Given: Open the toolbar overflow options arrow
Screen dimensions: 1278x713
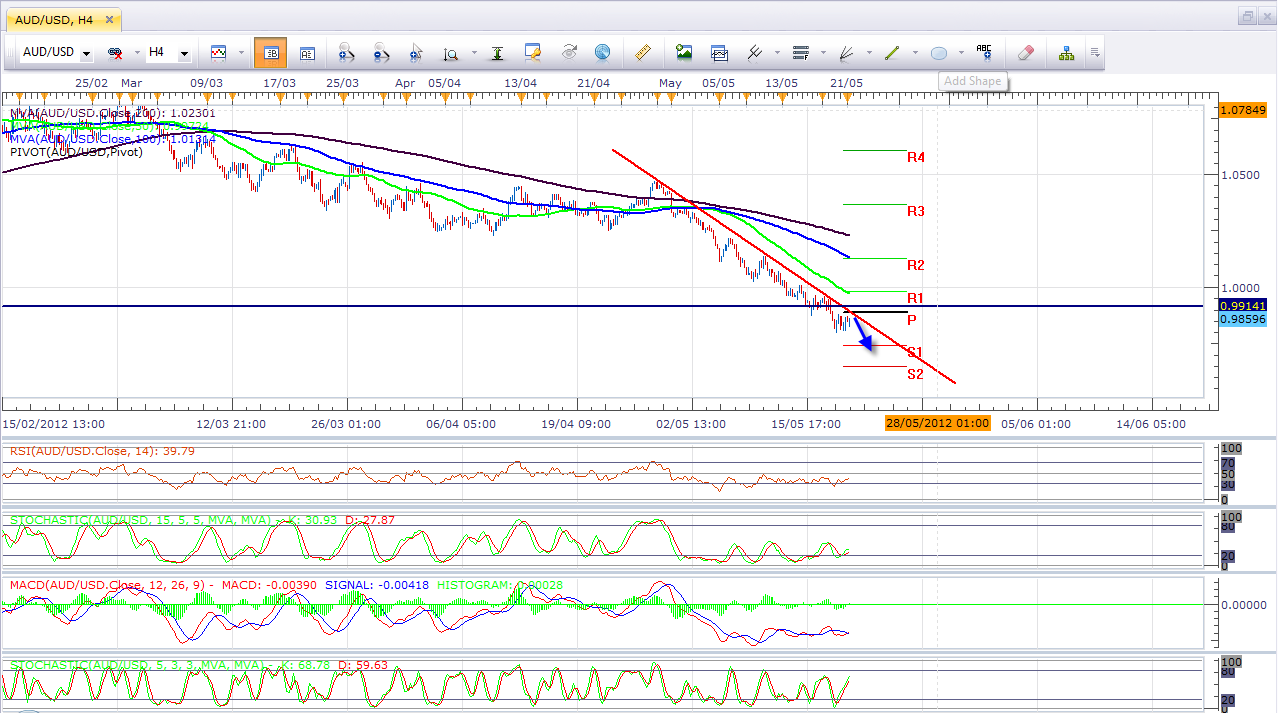Looking at the screenshot, I should tap(1096, 52).
